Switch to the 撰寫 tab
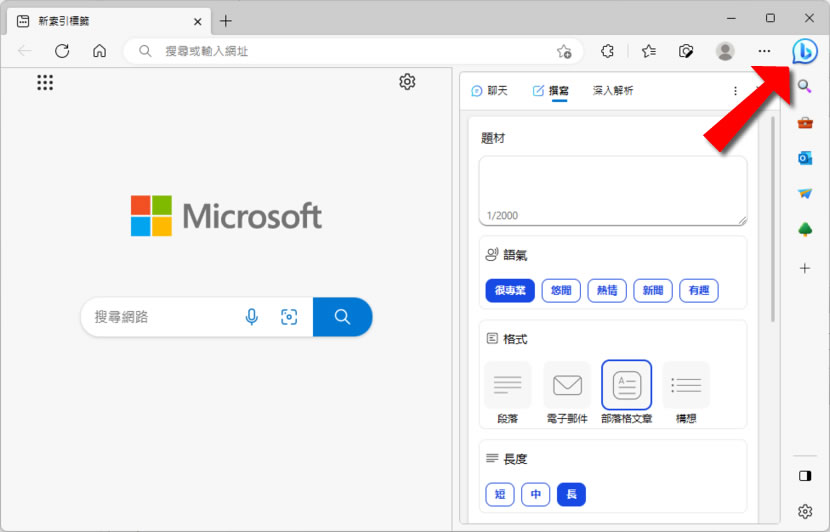This screenshot has height=532, width=830. point(551,91)
